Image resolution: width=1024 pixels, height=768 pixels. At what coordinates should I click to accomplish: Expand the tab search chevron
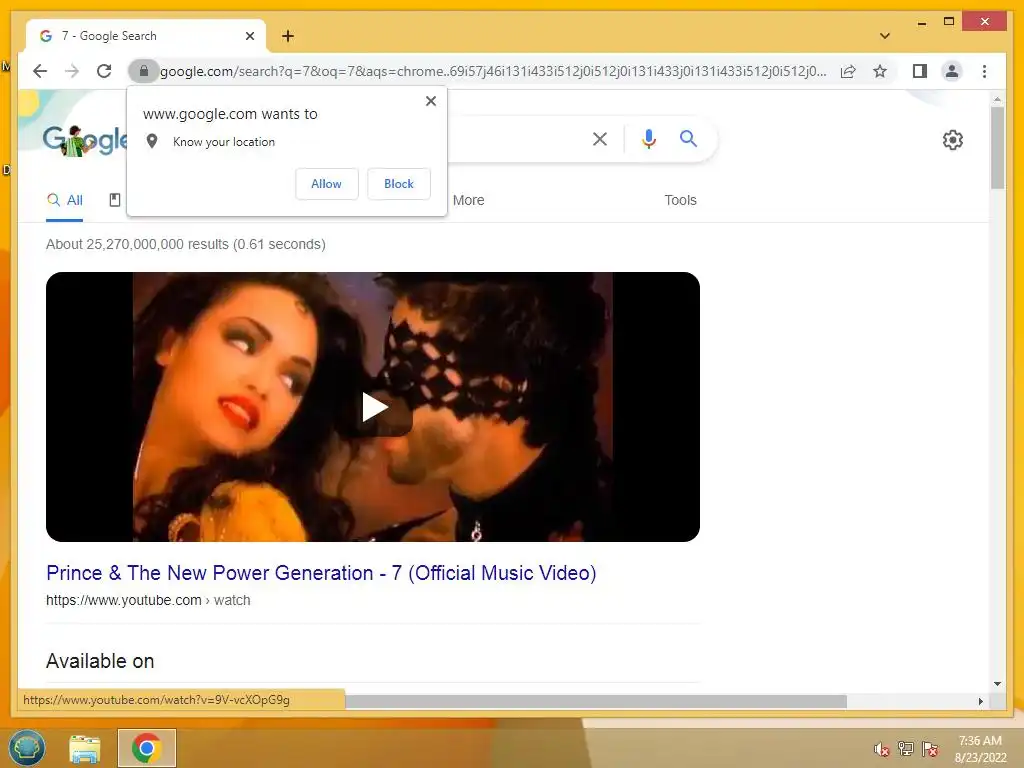(884, 36)
